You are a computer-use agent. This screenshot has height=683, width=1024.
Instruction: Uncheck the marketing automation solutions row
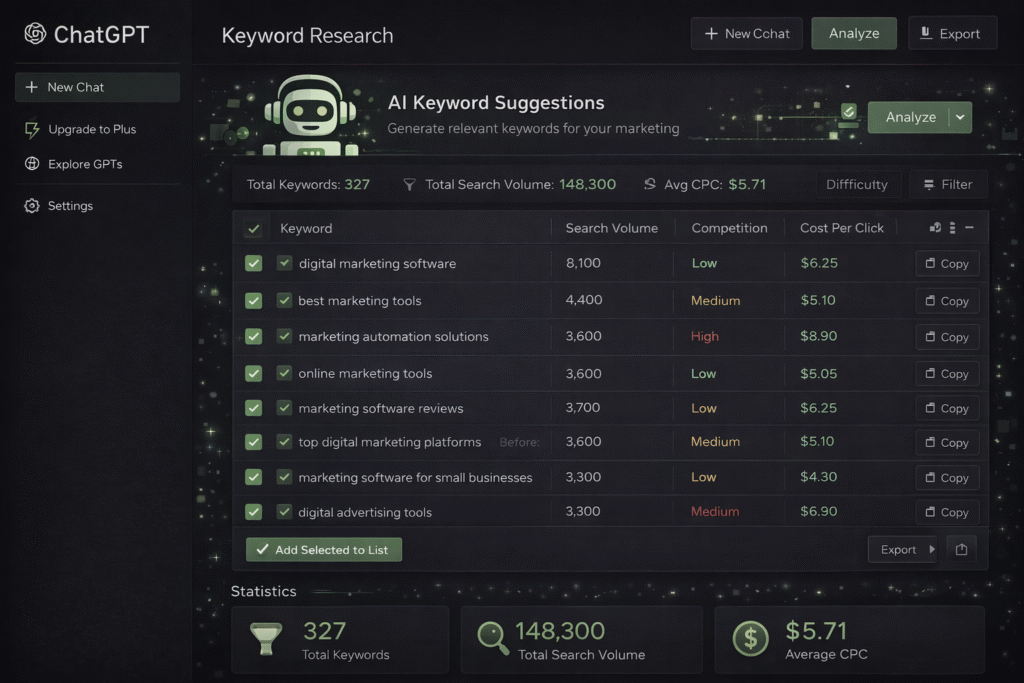[x=254, y=336]
